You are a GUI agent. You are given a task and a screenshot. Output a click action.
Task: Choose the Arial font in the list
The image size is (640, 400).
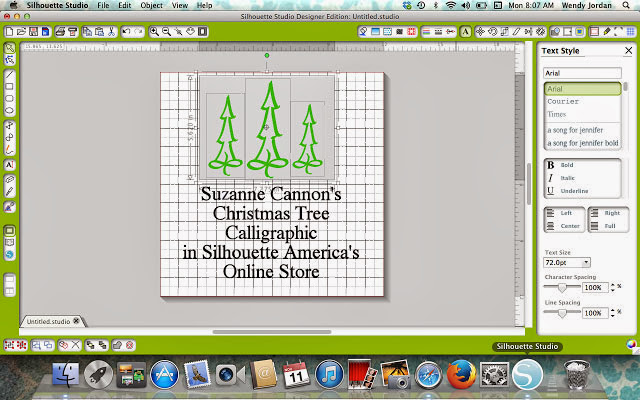click(582, 89)
